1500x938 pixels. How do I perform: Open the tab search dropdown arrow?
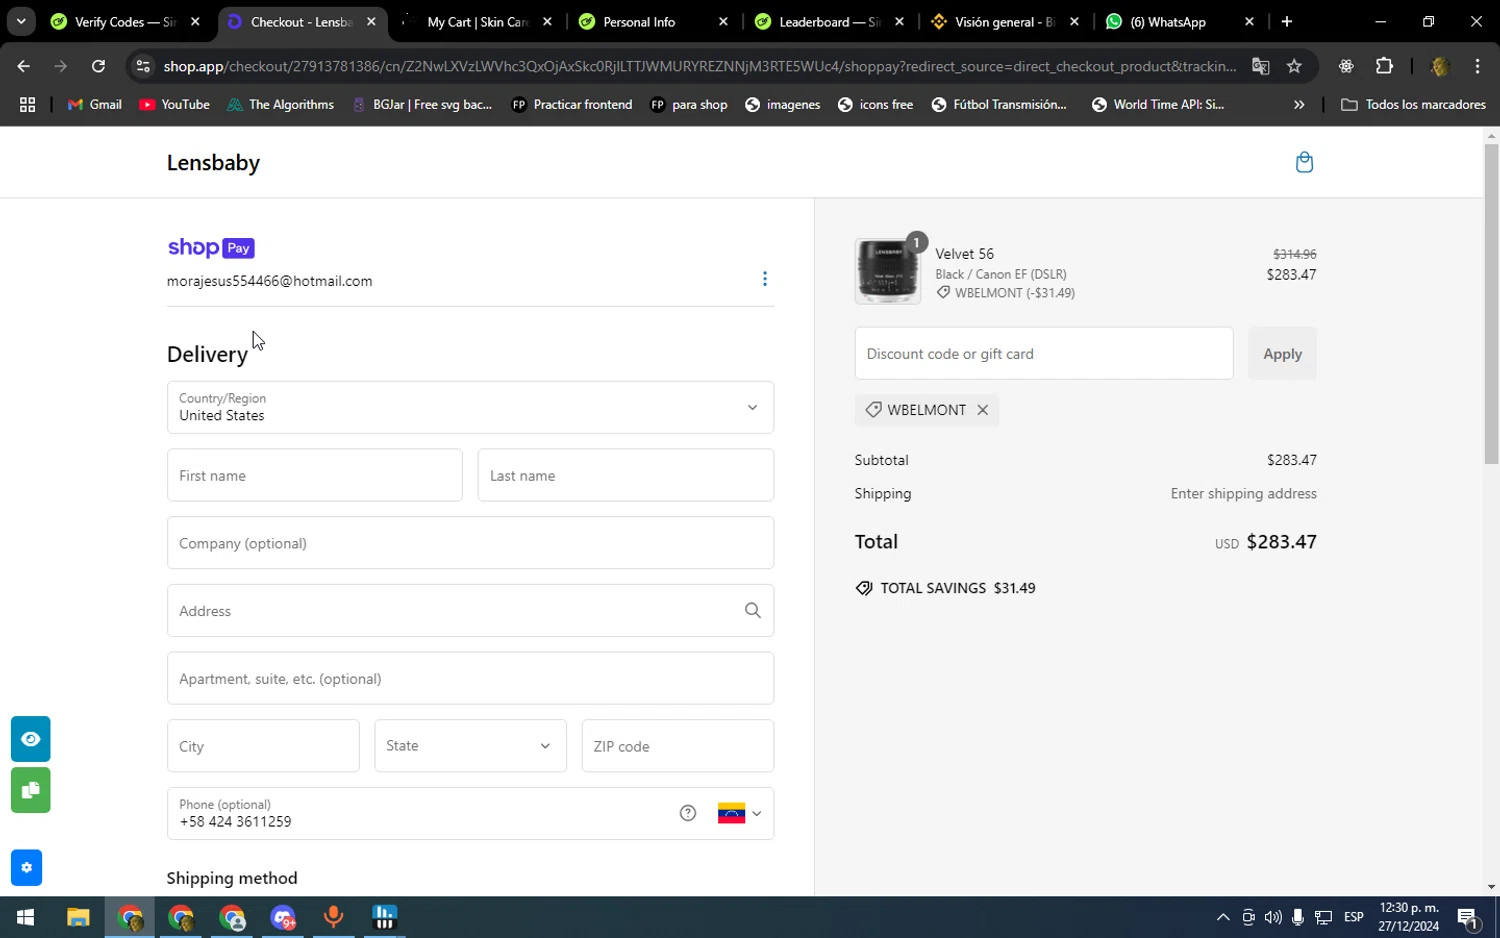[x=21, y=21]
